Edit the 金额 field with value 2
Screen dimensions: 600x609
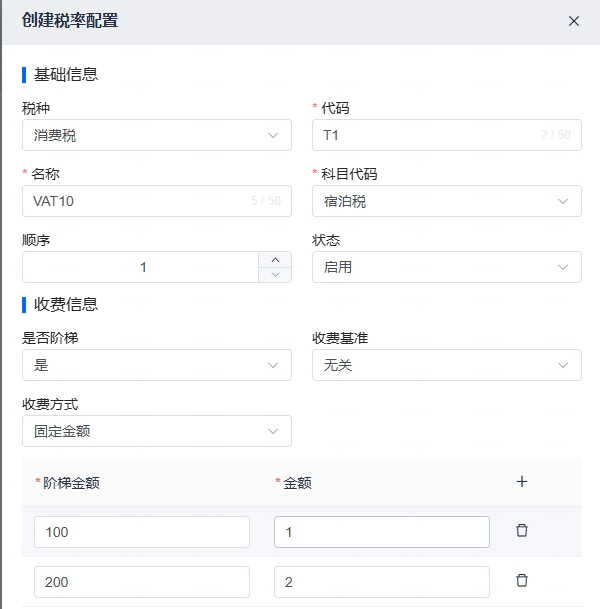[381, 581]
